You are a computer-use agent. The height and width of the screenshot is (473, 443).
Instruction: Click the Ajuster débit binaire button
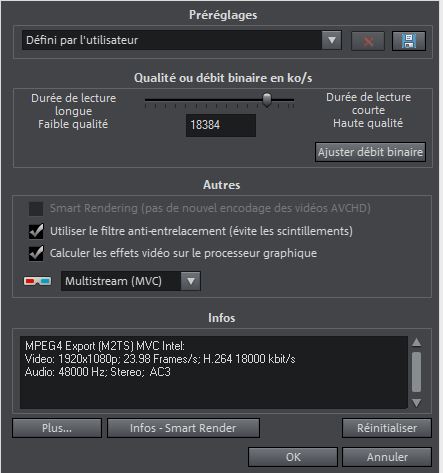[370, 152]
